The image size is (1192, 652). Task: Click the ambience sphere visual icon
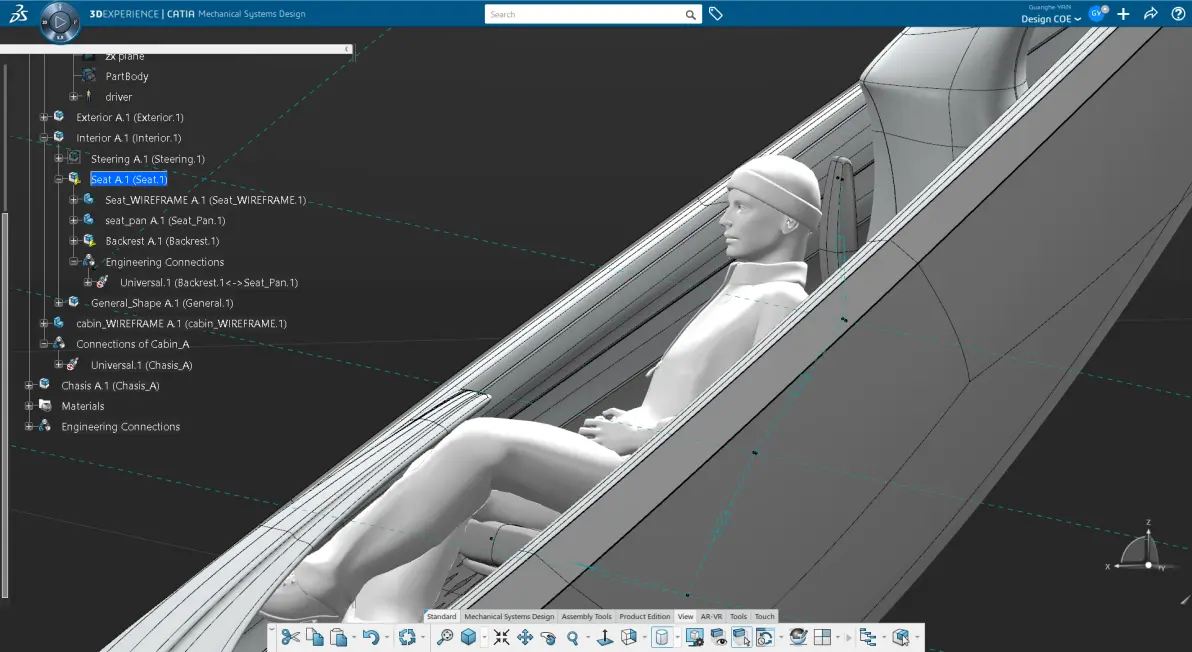pos(798,637)
